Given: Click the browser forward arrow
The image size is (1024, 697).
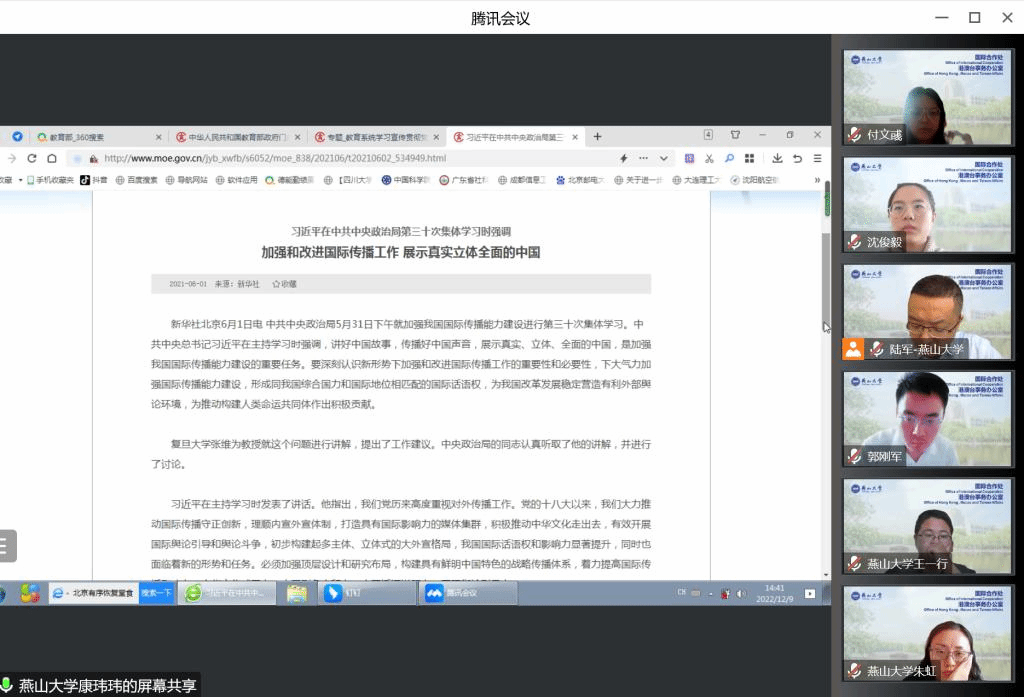Looking at the screenshot, I should 11,158.
